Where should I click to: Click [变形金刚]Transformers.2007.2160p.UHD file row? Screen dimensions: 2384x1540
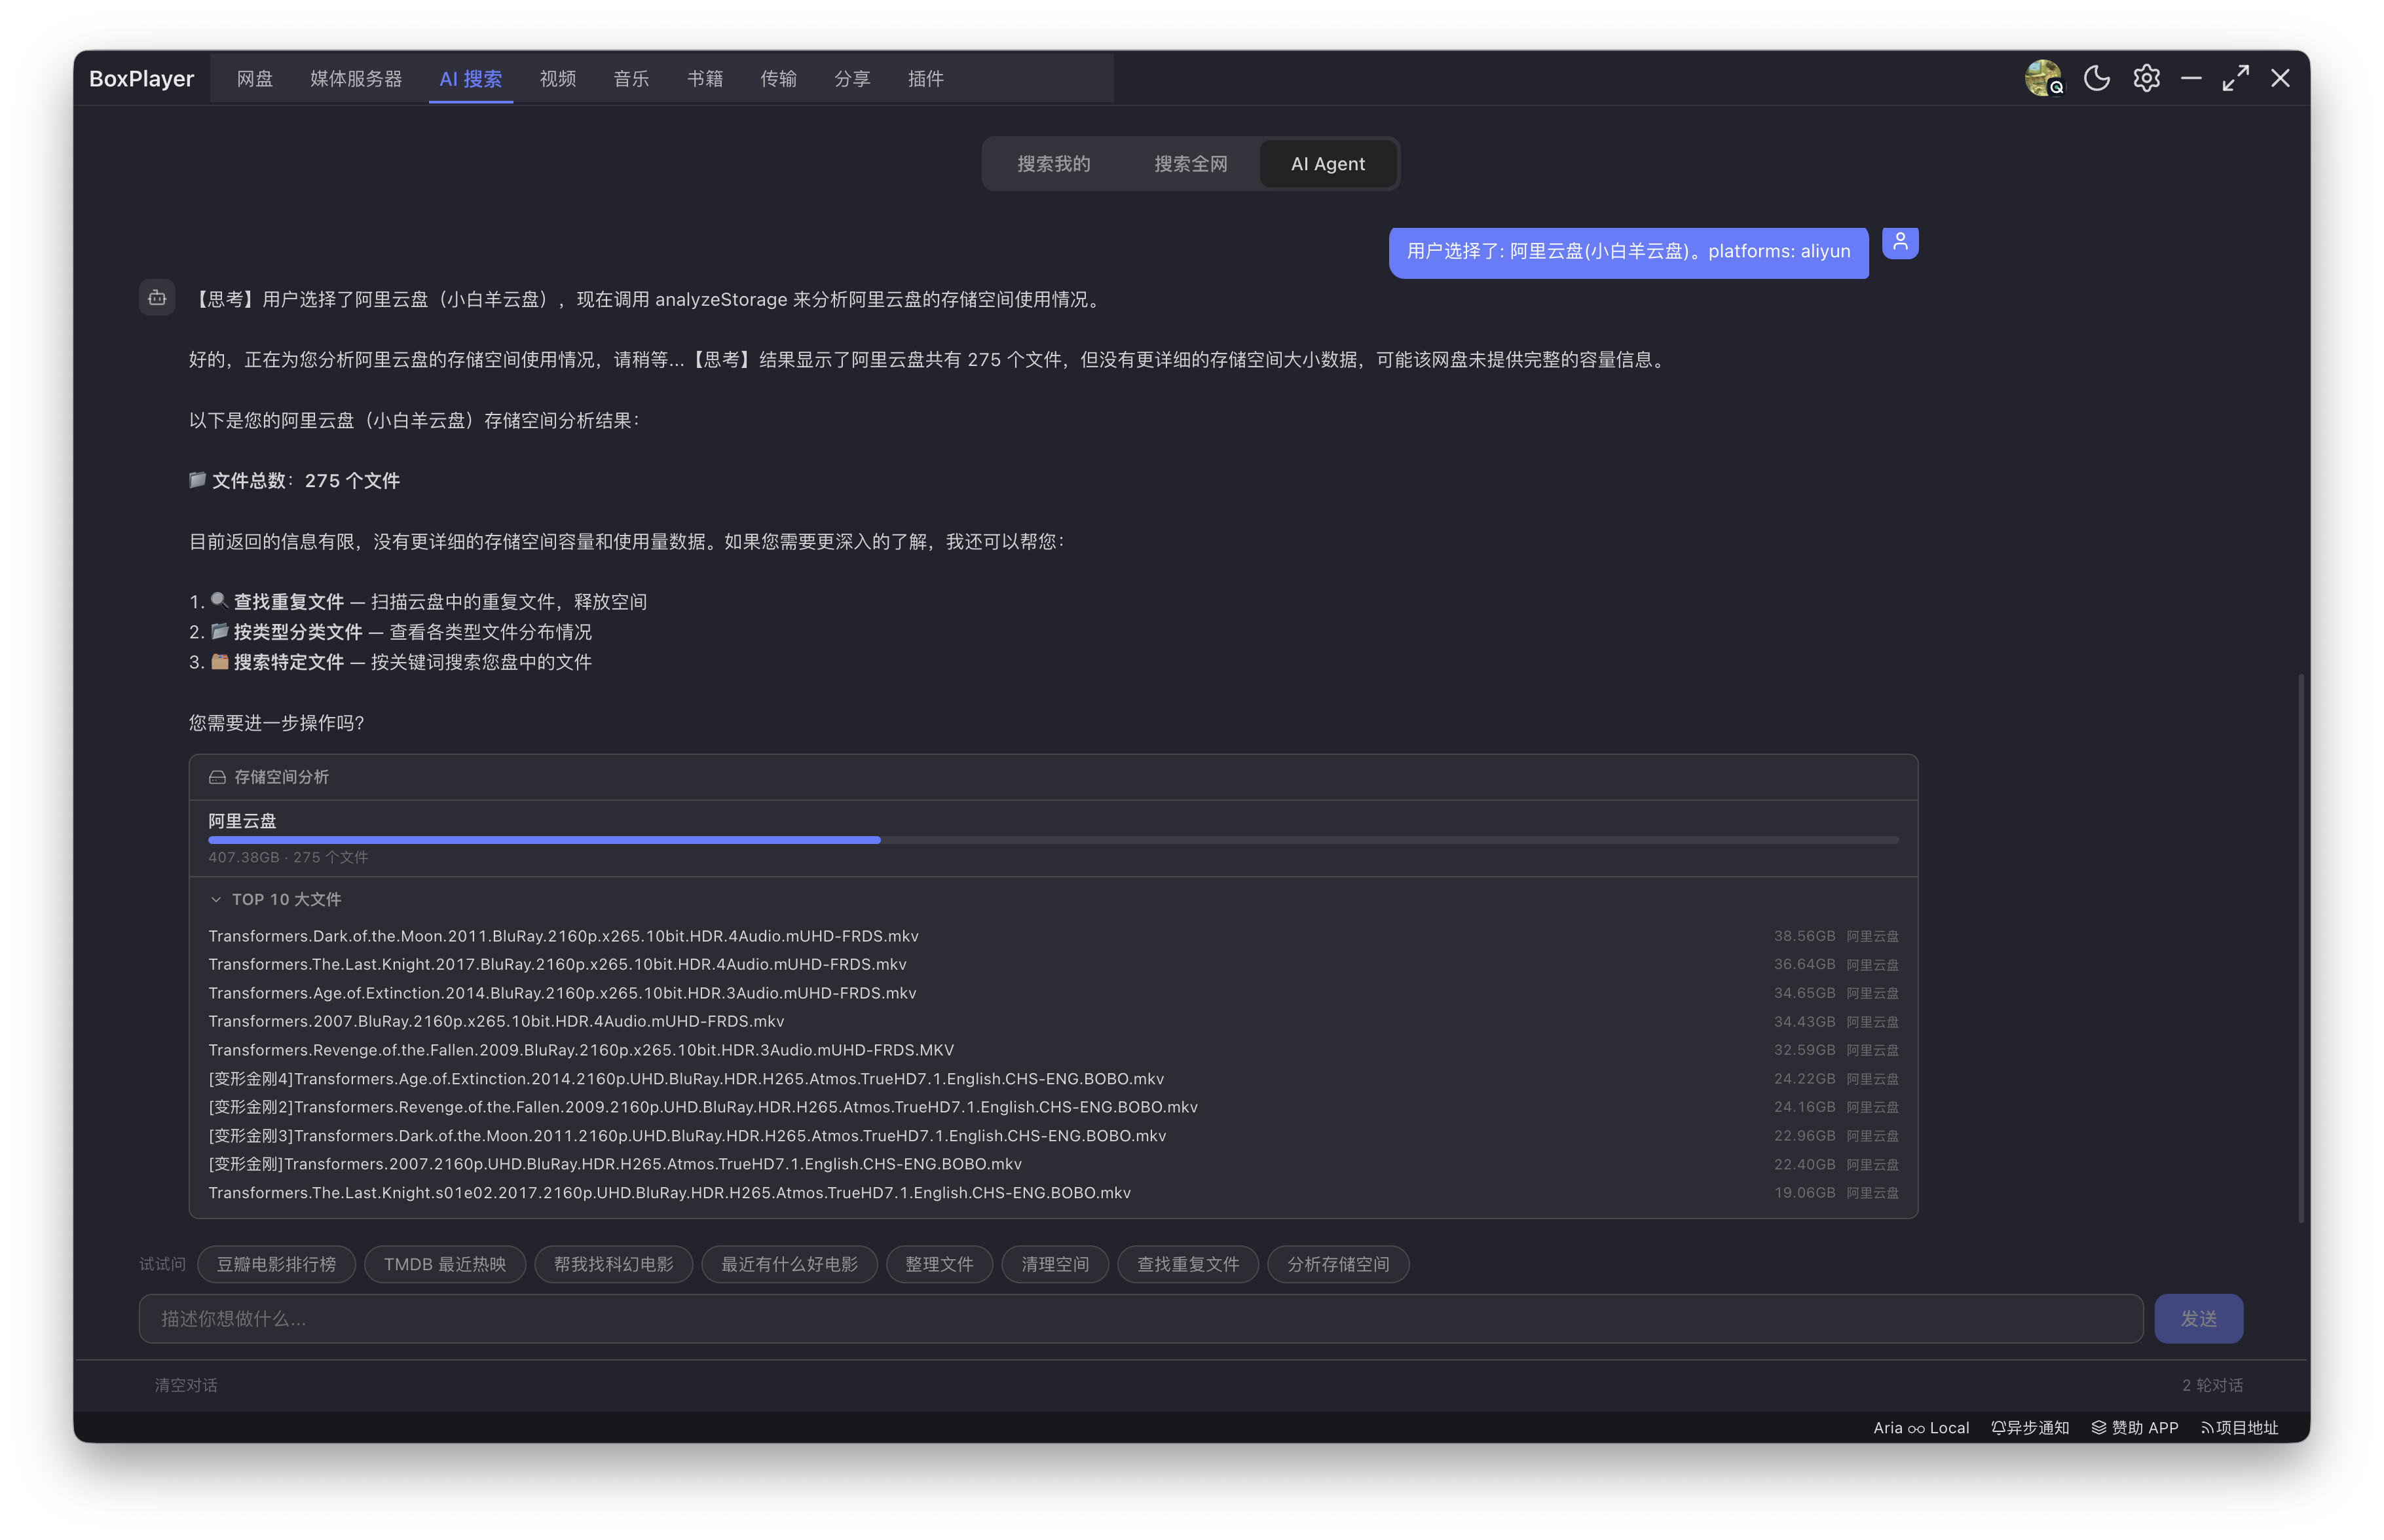point(1053,1164)
